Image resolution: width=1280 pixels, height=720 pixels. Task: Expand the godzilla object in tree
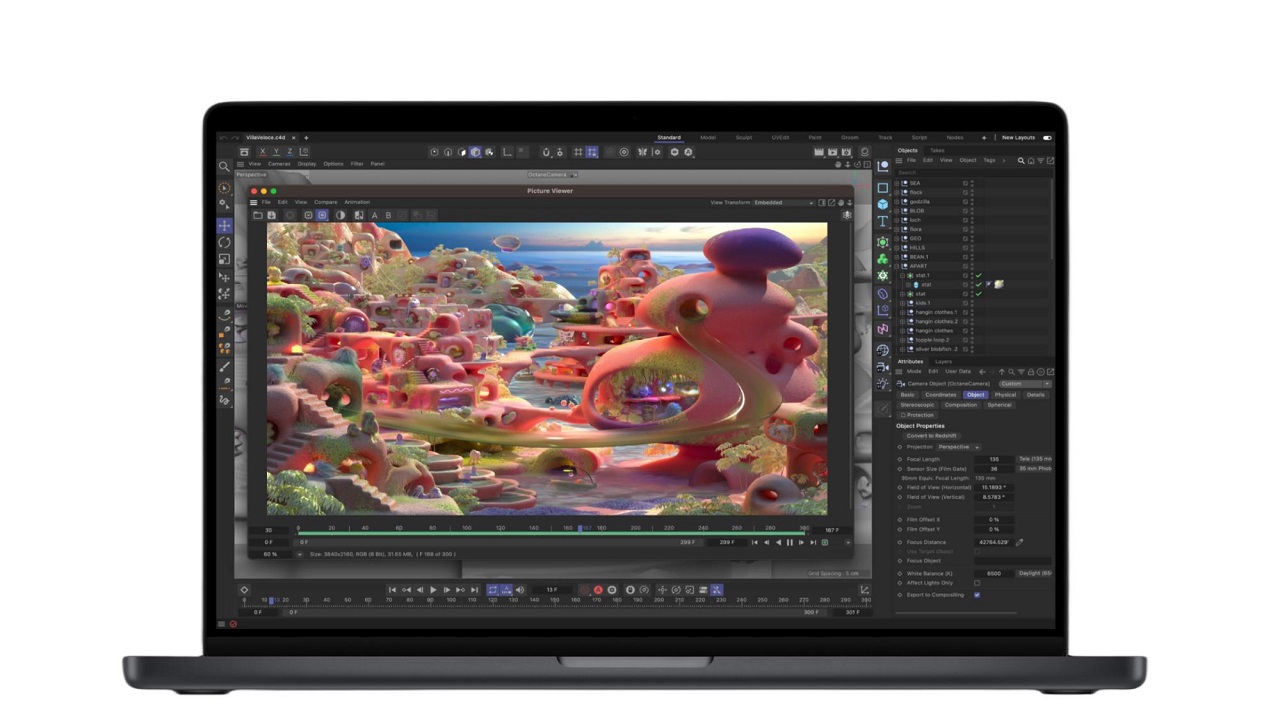click(899, 201)
